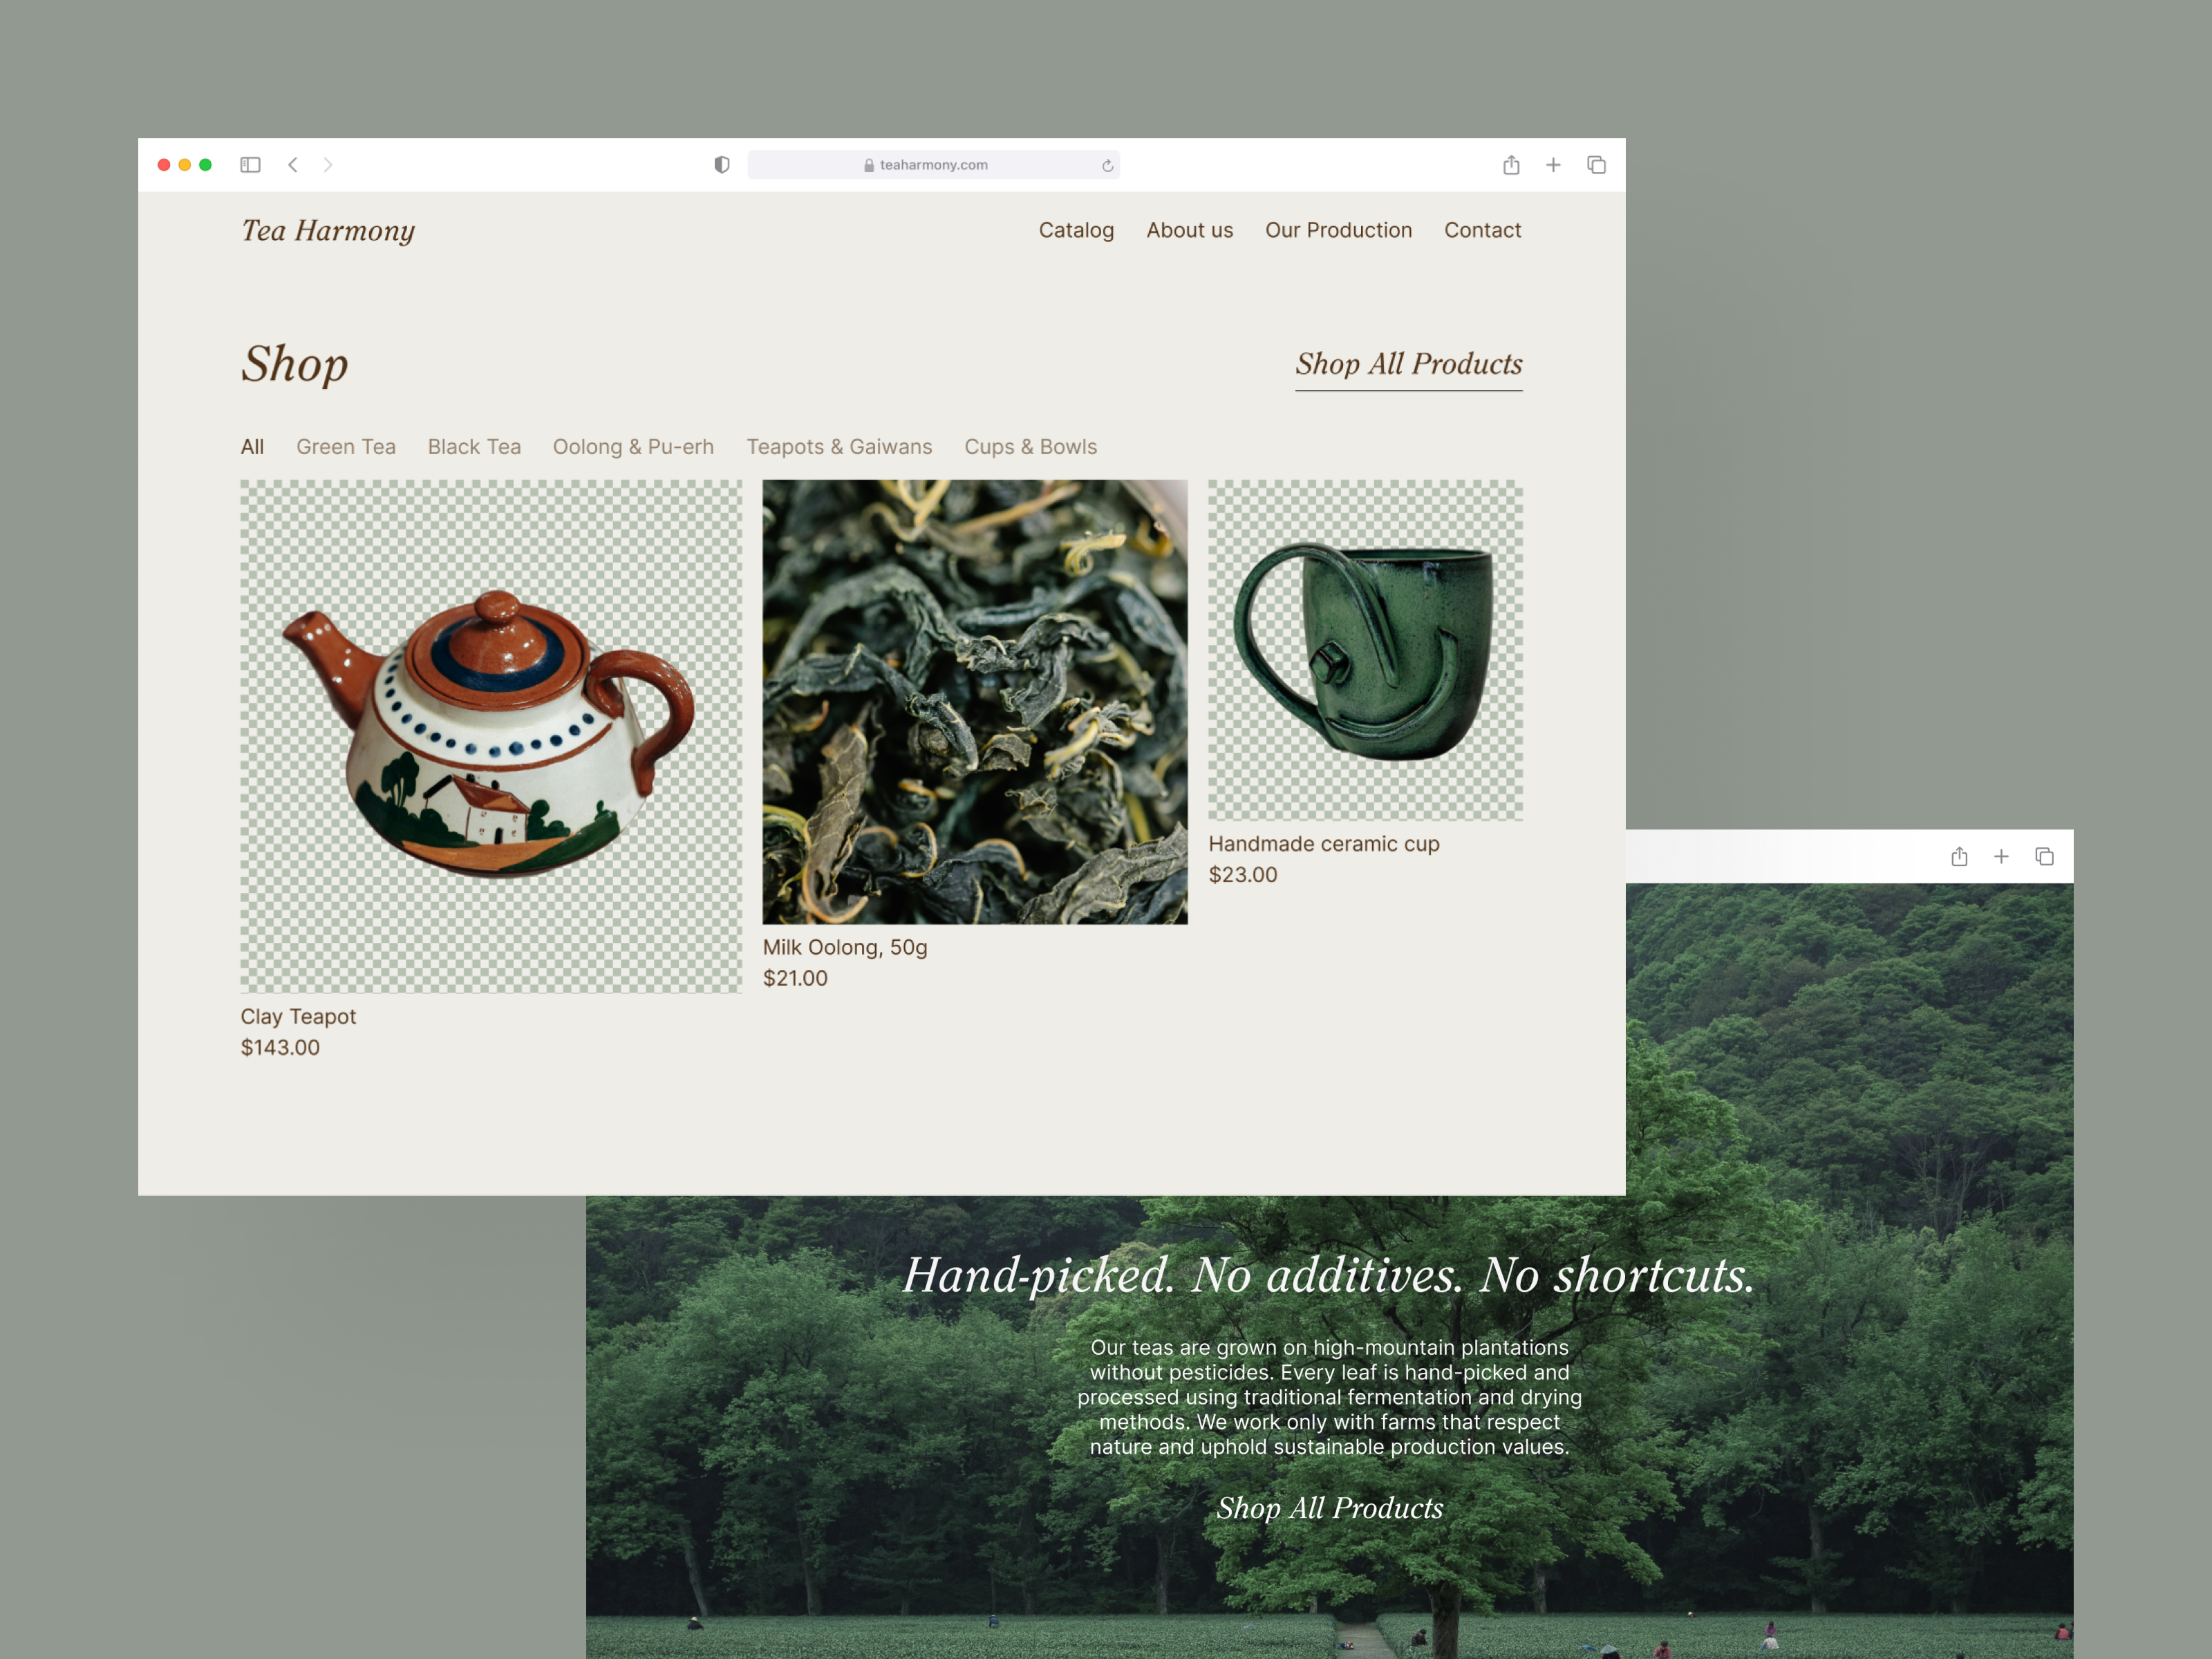The width and height of the screenshot is (2212, 1659).
Task: Open the Clay Teapot product image
Action: tap(491, 736)
